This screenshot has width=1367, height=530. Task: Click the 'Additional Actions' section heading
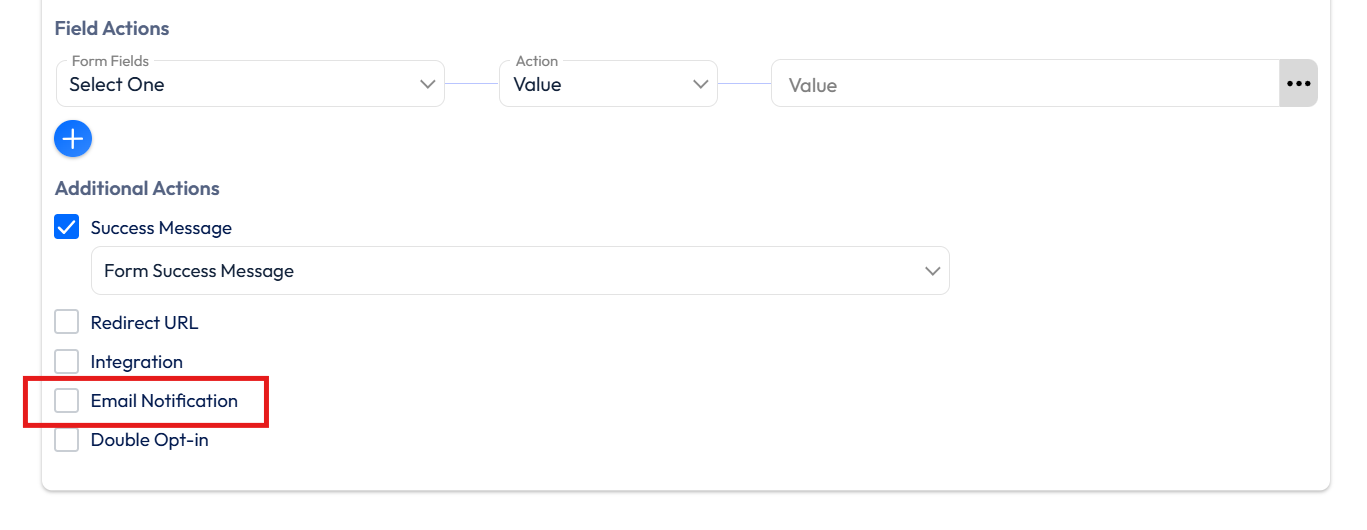pos(137,188)
